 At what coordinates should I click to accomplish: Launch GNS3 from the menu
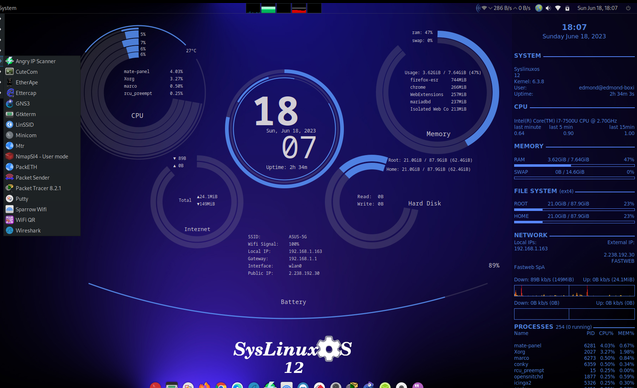(x=42, y=103)
